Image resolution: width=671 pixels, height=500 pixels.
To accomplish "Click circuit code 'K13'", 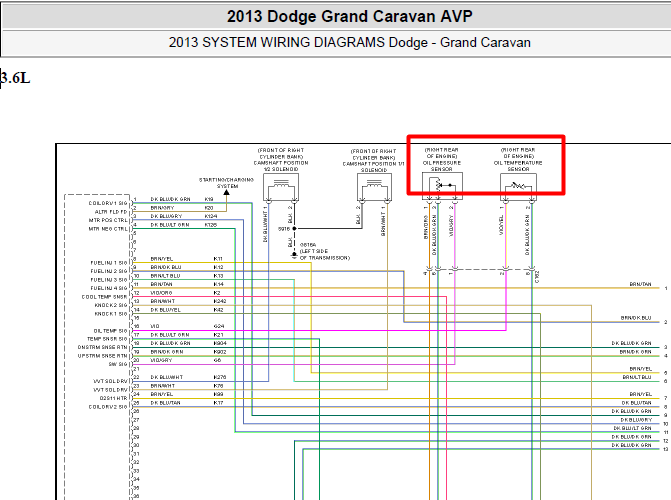I will pyautogui.click(x=218, y=276).
